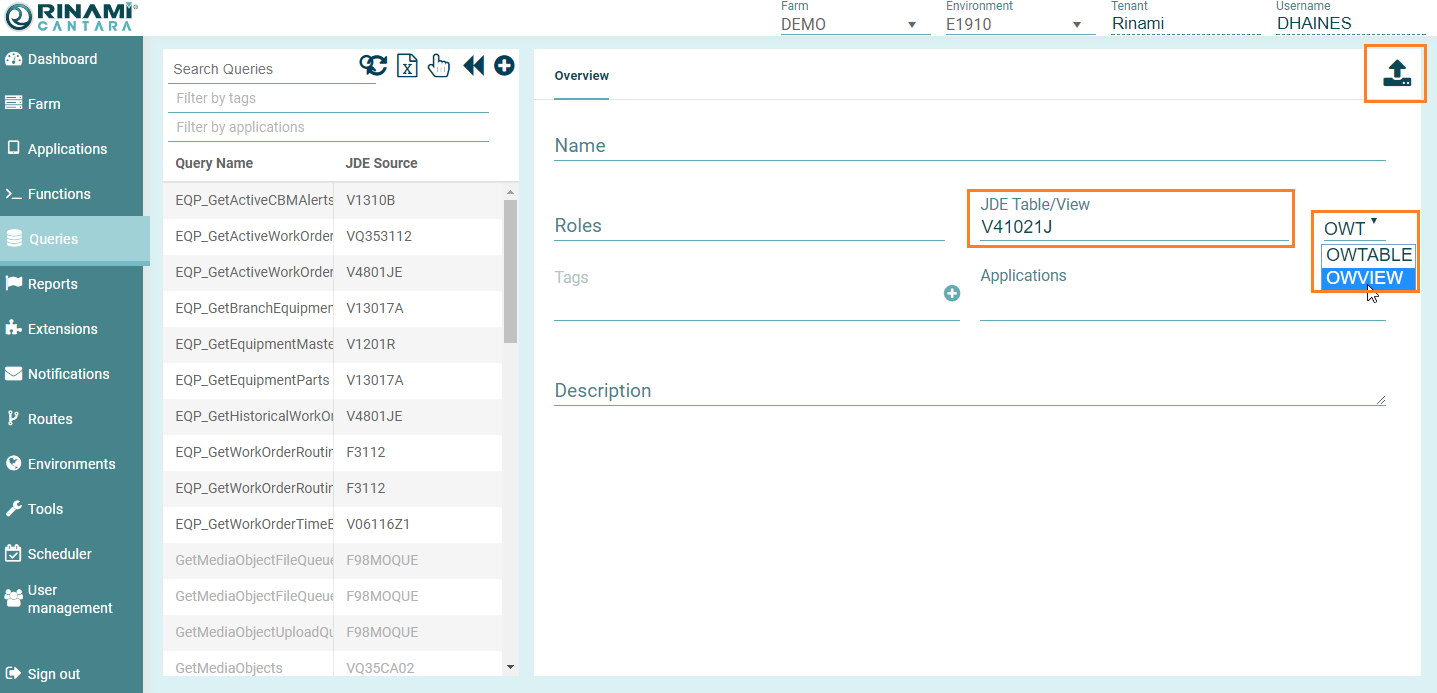Screen dimensions: 1437x693
Task: Add a tag using the plus icon
Action: tap(951, 293)
